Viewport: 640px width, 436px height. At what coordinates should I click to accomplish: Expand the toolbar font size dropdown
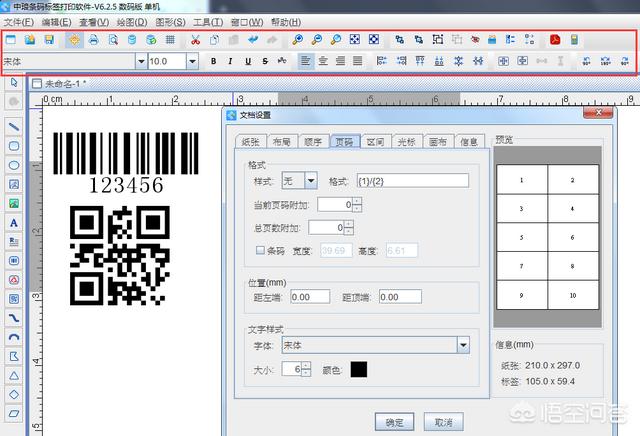pos(192,62)
